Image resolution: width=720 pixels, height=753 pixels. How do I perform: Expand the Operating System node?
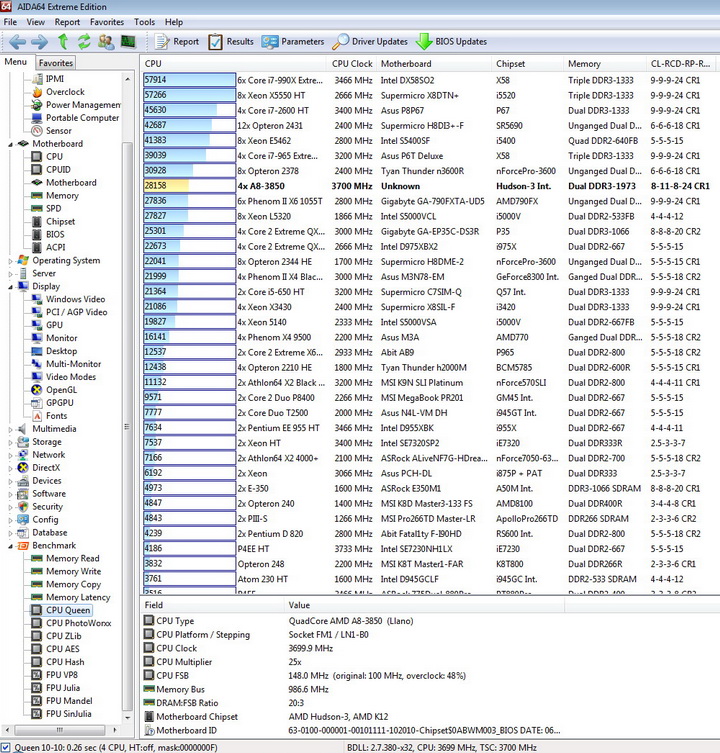click(10, 261)
